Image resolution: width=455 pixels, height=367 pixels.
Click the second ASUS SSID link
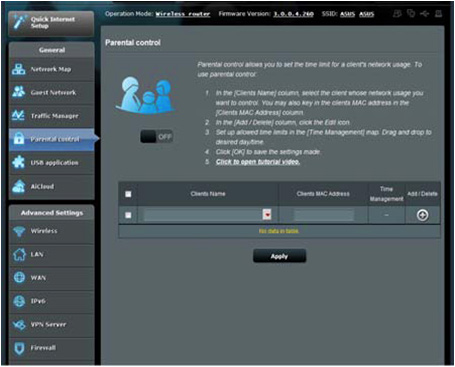point(366,14)
